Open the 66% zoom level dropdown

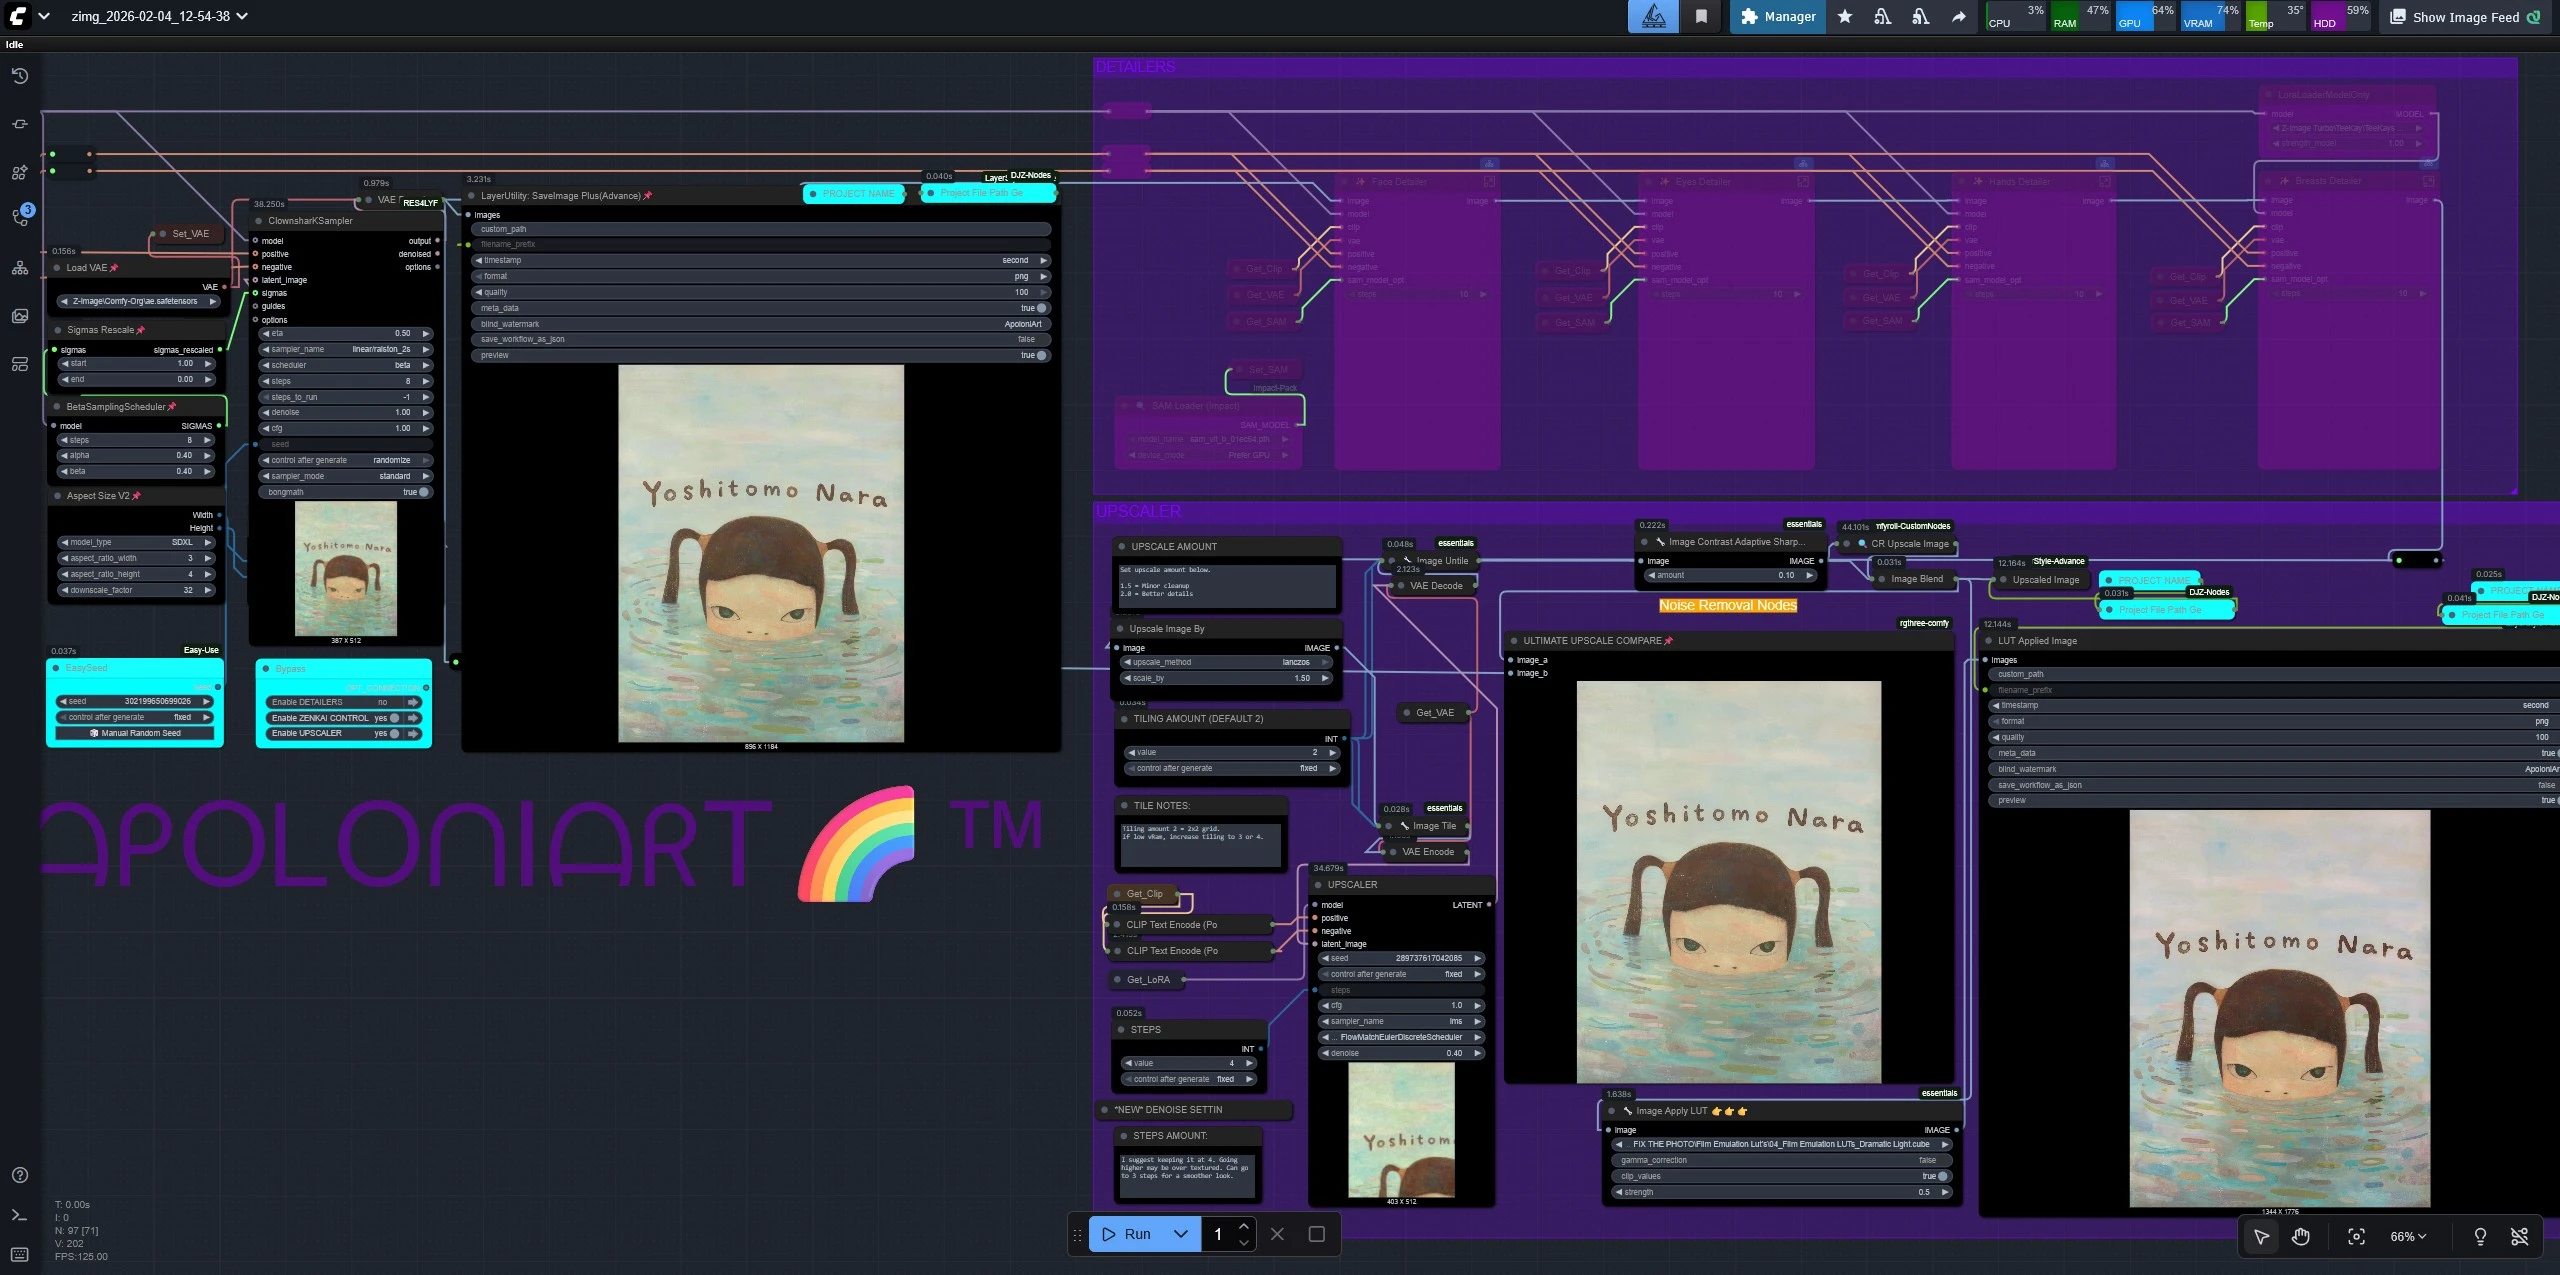(2409, 1237)
